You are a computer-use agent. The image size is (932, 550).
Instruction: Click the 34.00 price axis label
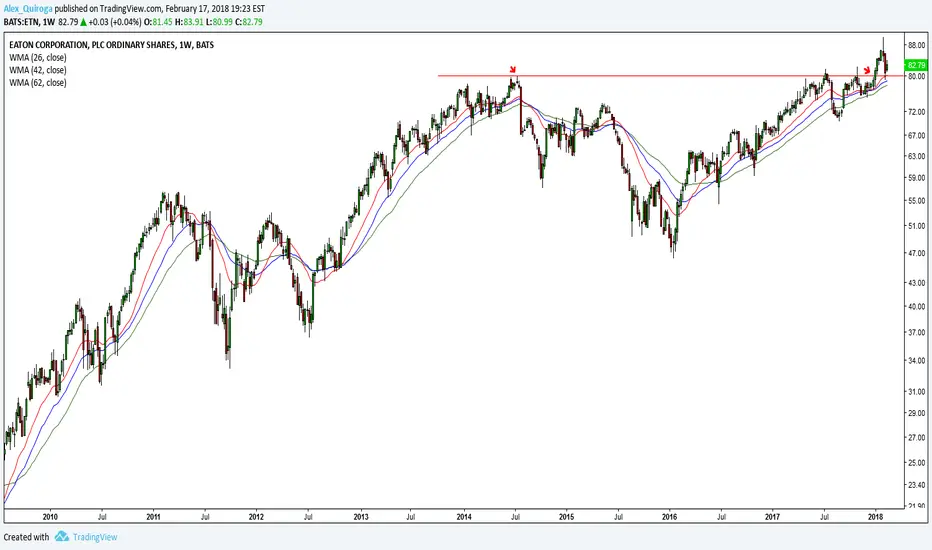click(916, 360)
